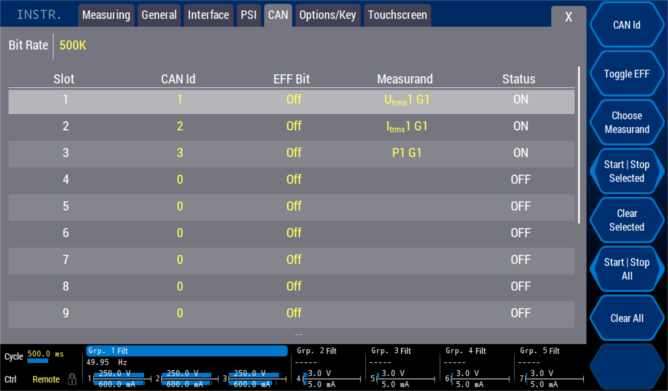Toggle Start | Stop All softkey
This screenshot has height=391, width=668.
627,269
